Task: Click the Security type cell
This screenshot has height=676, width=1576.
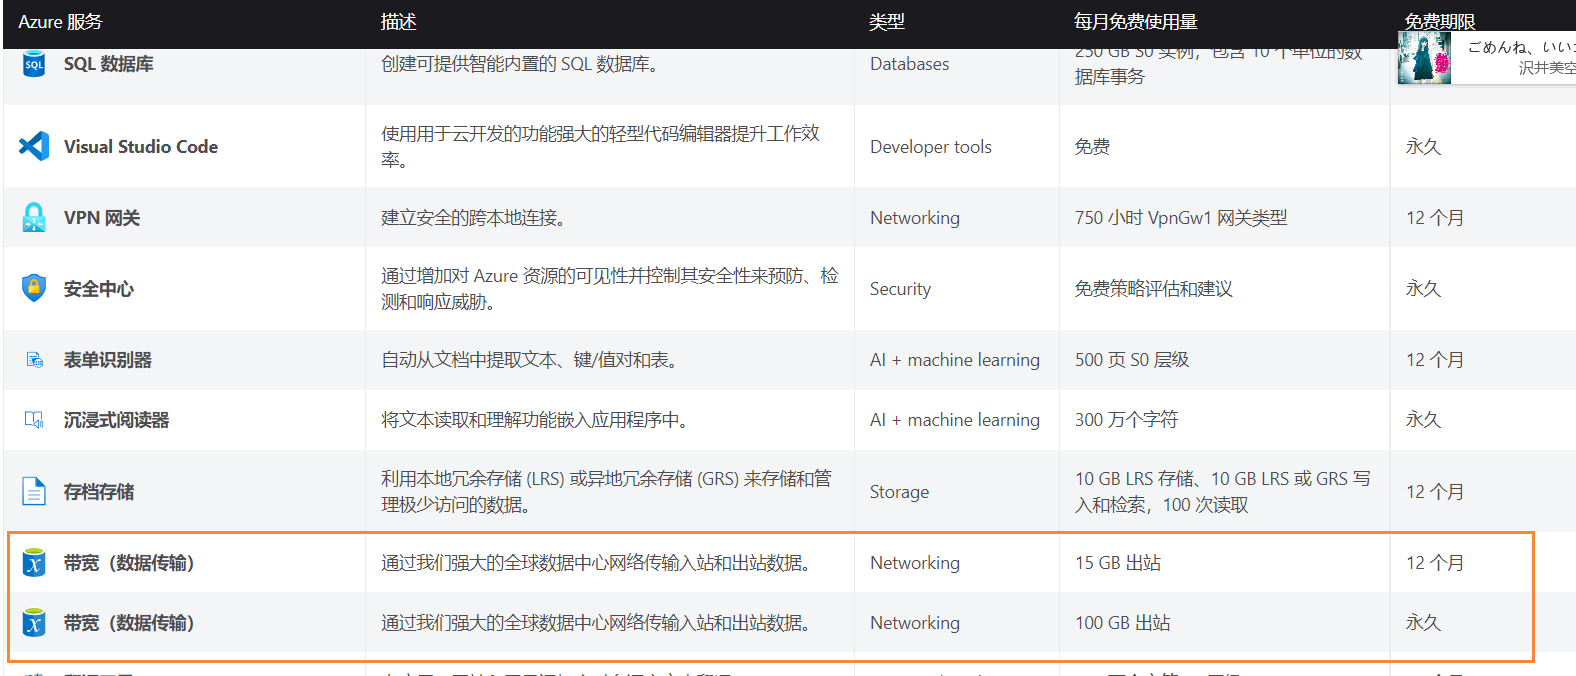Action: click(x=900, y=289)
